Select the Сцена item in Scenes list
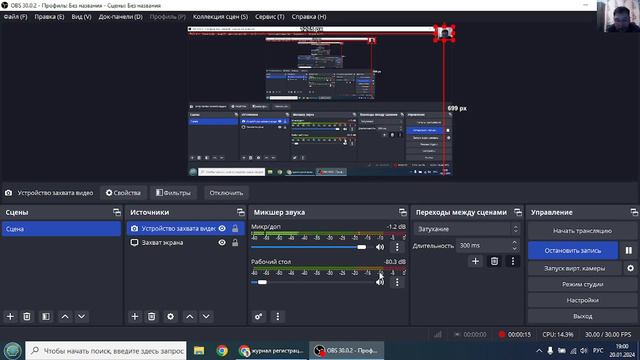This screenshot has height=360, width=640. [x=61, y=229]
